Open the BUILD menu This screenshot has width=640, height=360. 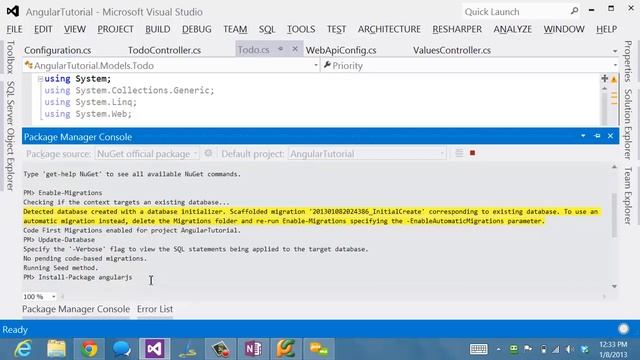click(x=158, y=29)
